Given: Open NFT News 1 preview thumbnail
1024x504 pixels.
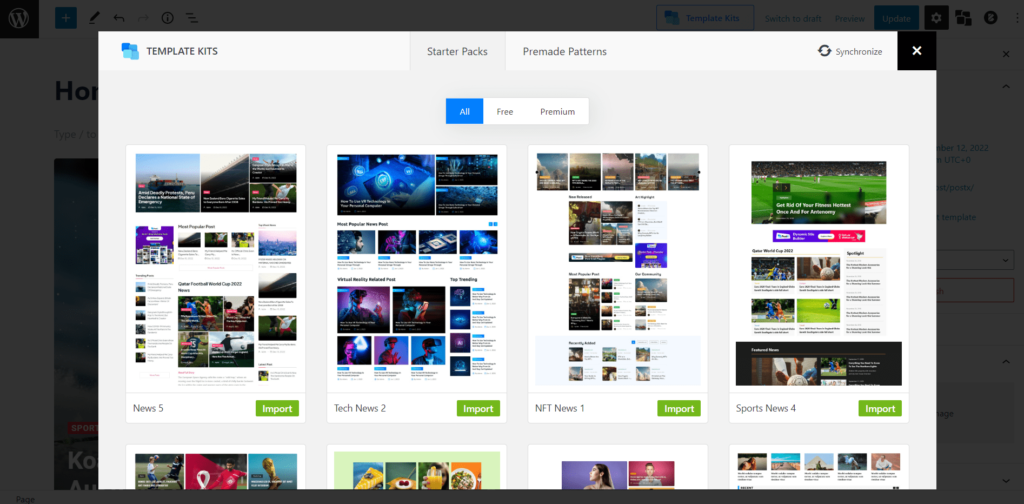Looking at the screenshot, I should [618, 269].
